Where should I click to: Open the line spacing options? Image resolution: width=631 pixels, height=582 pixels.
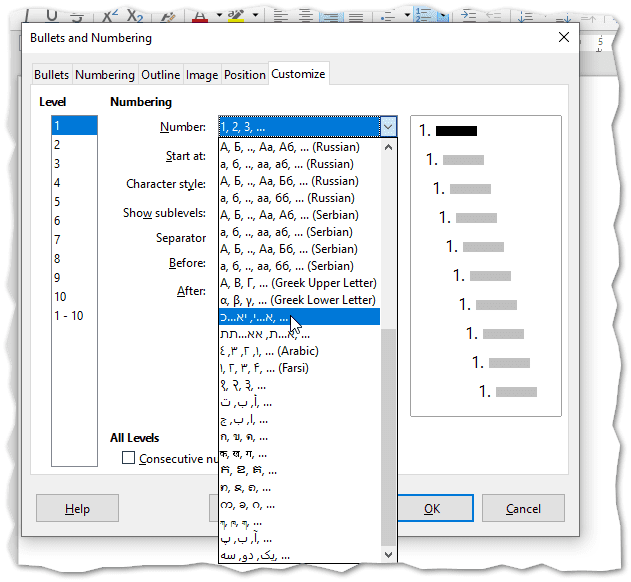(x=526, y=16)
